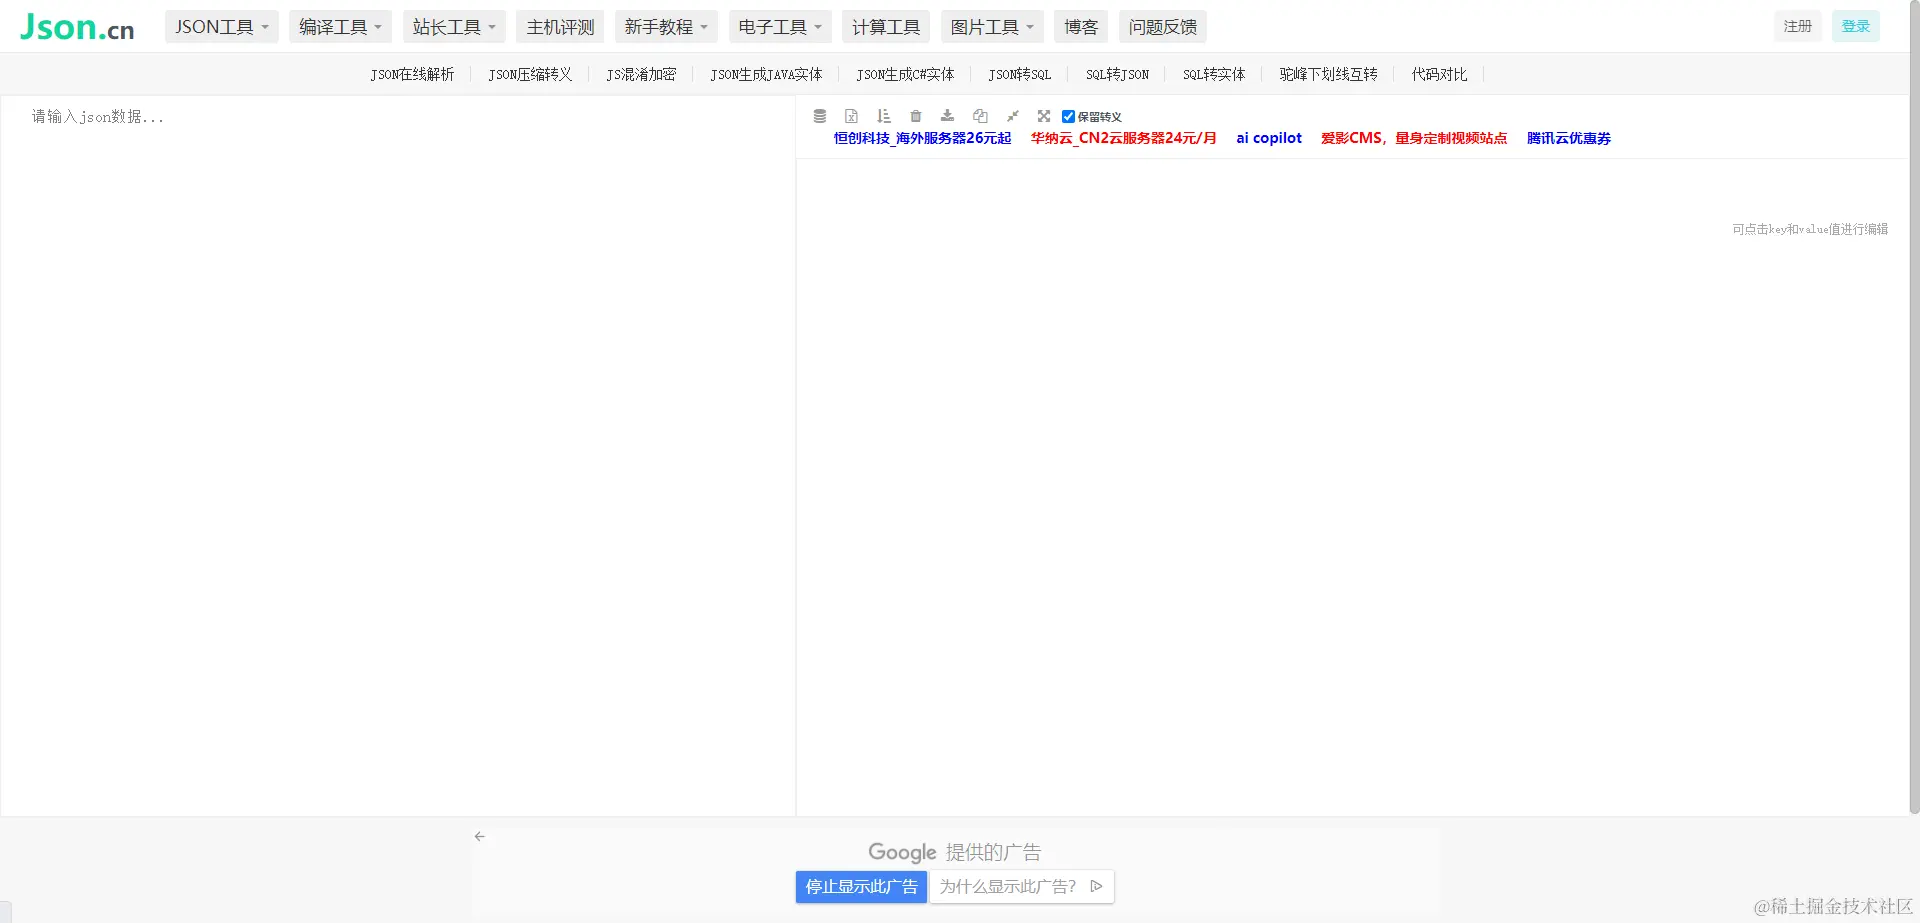Image resolution: width=1920 pixels, height=923 pixels.
Task: Open 华纳云_CN2云服务器24元/月 ad link
Action: 1123,138
